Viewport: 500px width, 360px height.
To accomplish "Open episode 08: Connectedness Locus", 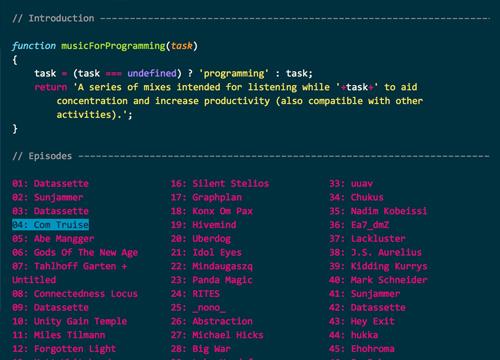I will (75, 294).
